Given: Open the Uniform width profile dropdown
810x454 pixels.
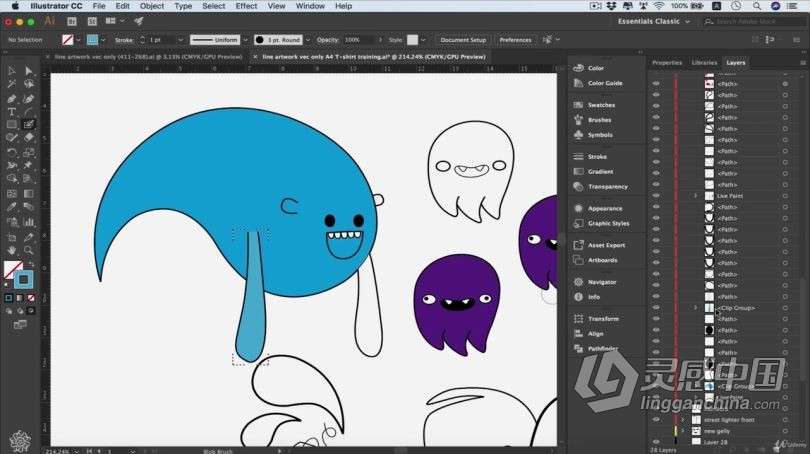Looking at the screenshot, I should click(x=245, y=40).
